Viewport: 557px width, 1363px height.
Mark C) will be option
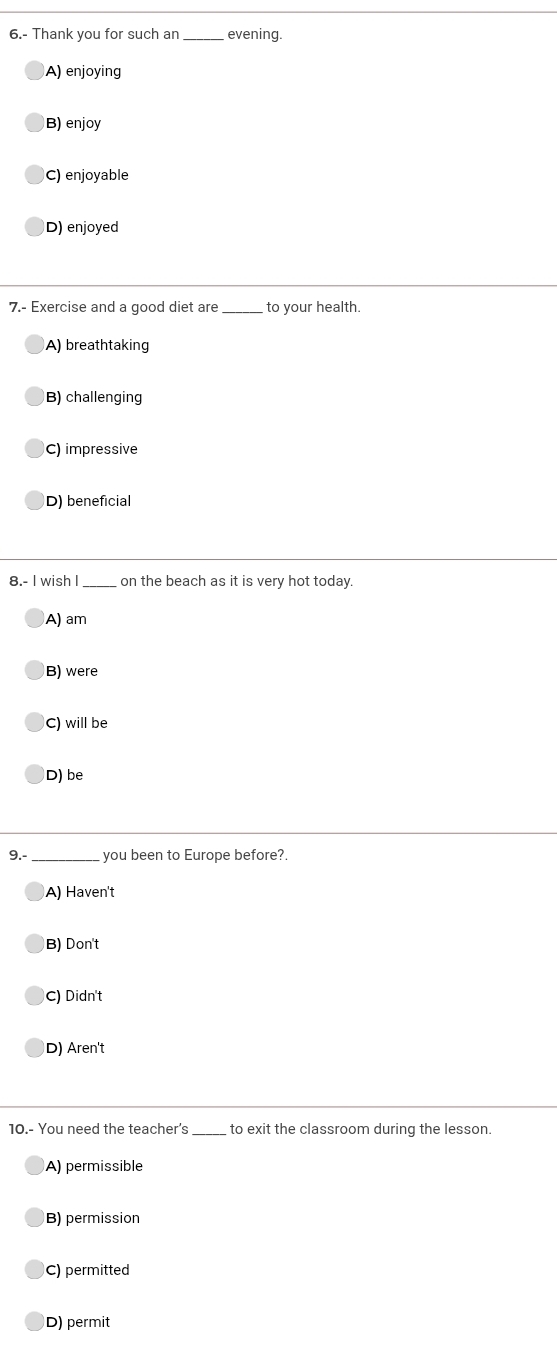coord(35,723)
